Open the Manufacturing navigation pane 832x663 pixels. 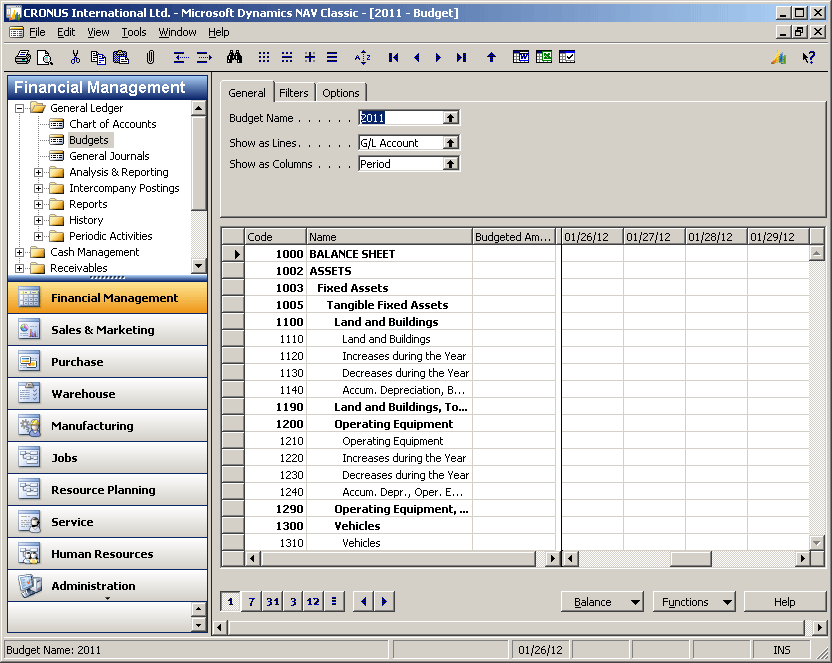tap(107, 426)
